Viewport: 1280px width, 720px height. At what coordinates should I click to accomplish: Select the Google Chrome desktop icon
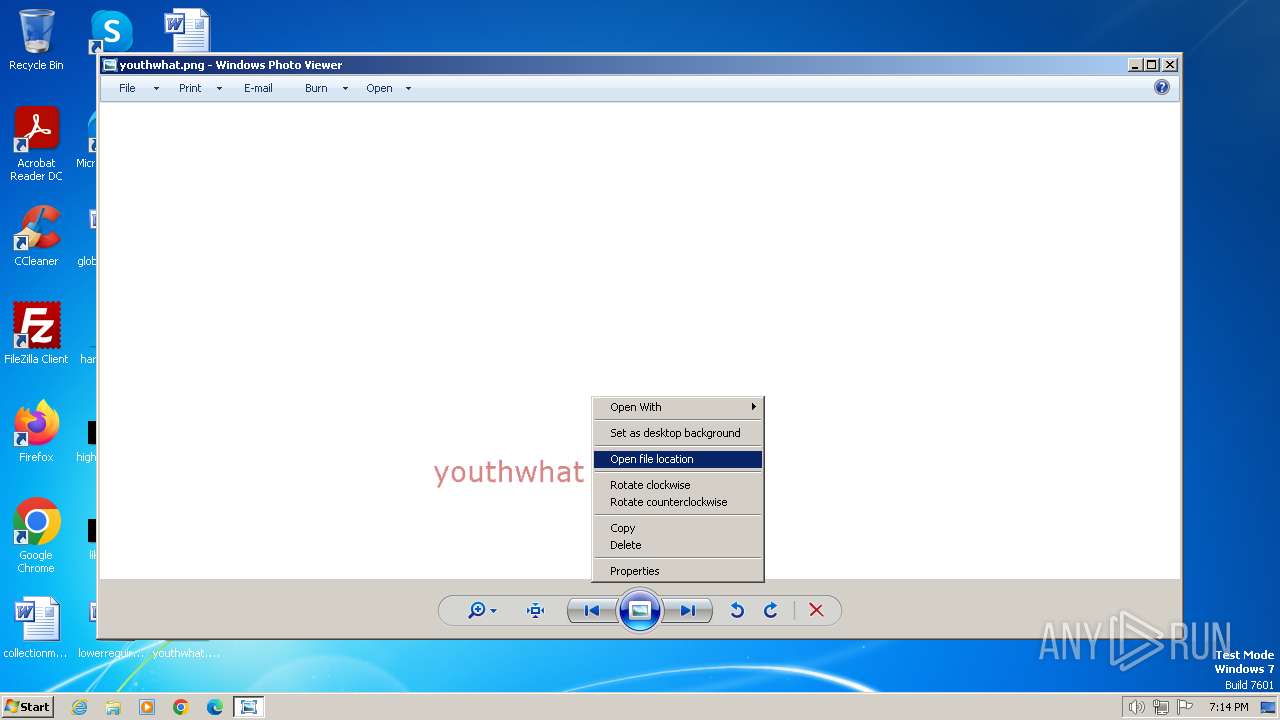(36, 536)
